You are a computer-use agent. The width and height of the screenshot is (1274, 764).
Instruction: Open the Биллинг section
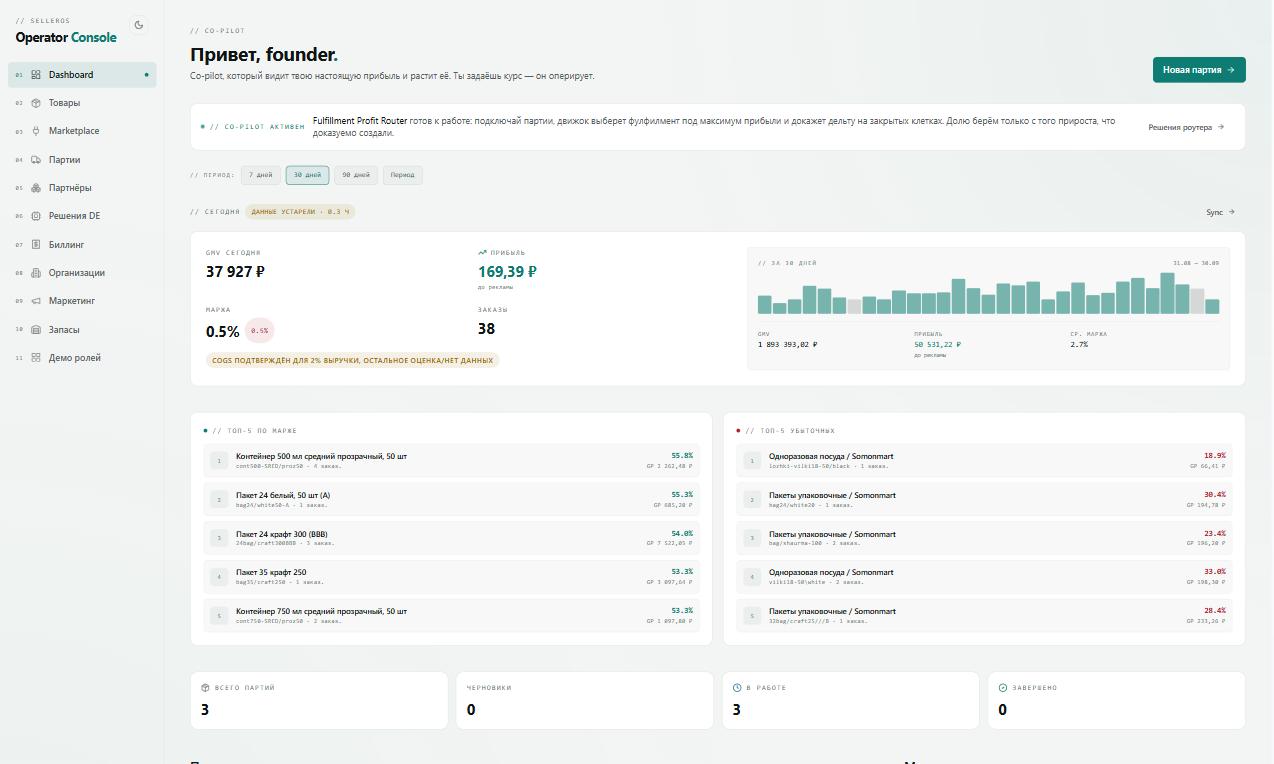coord(82,244)
